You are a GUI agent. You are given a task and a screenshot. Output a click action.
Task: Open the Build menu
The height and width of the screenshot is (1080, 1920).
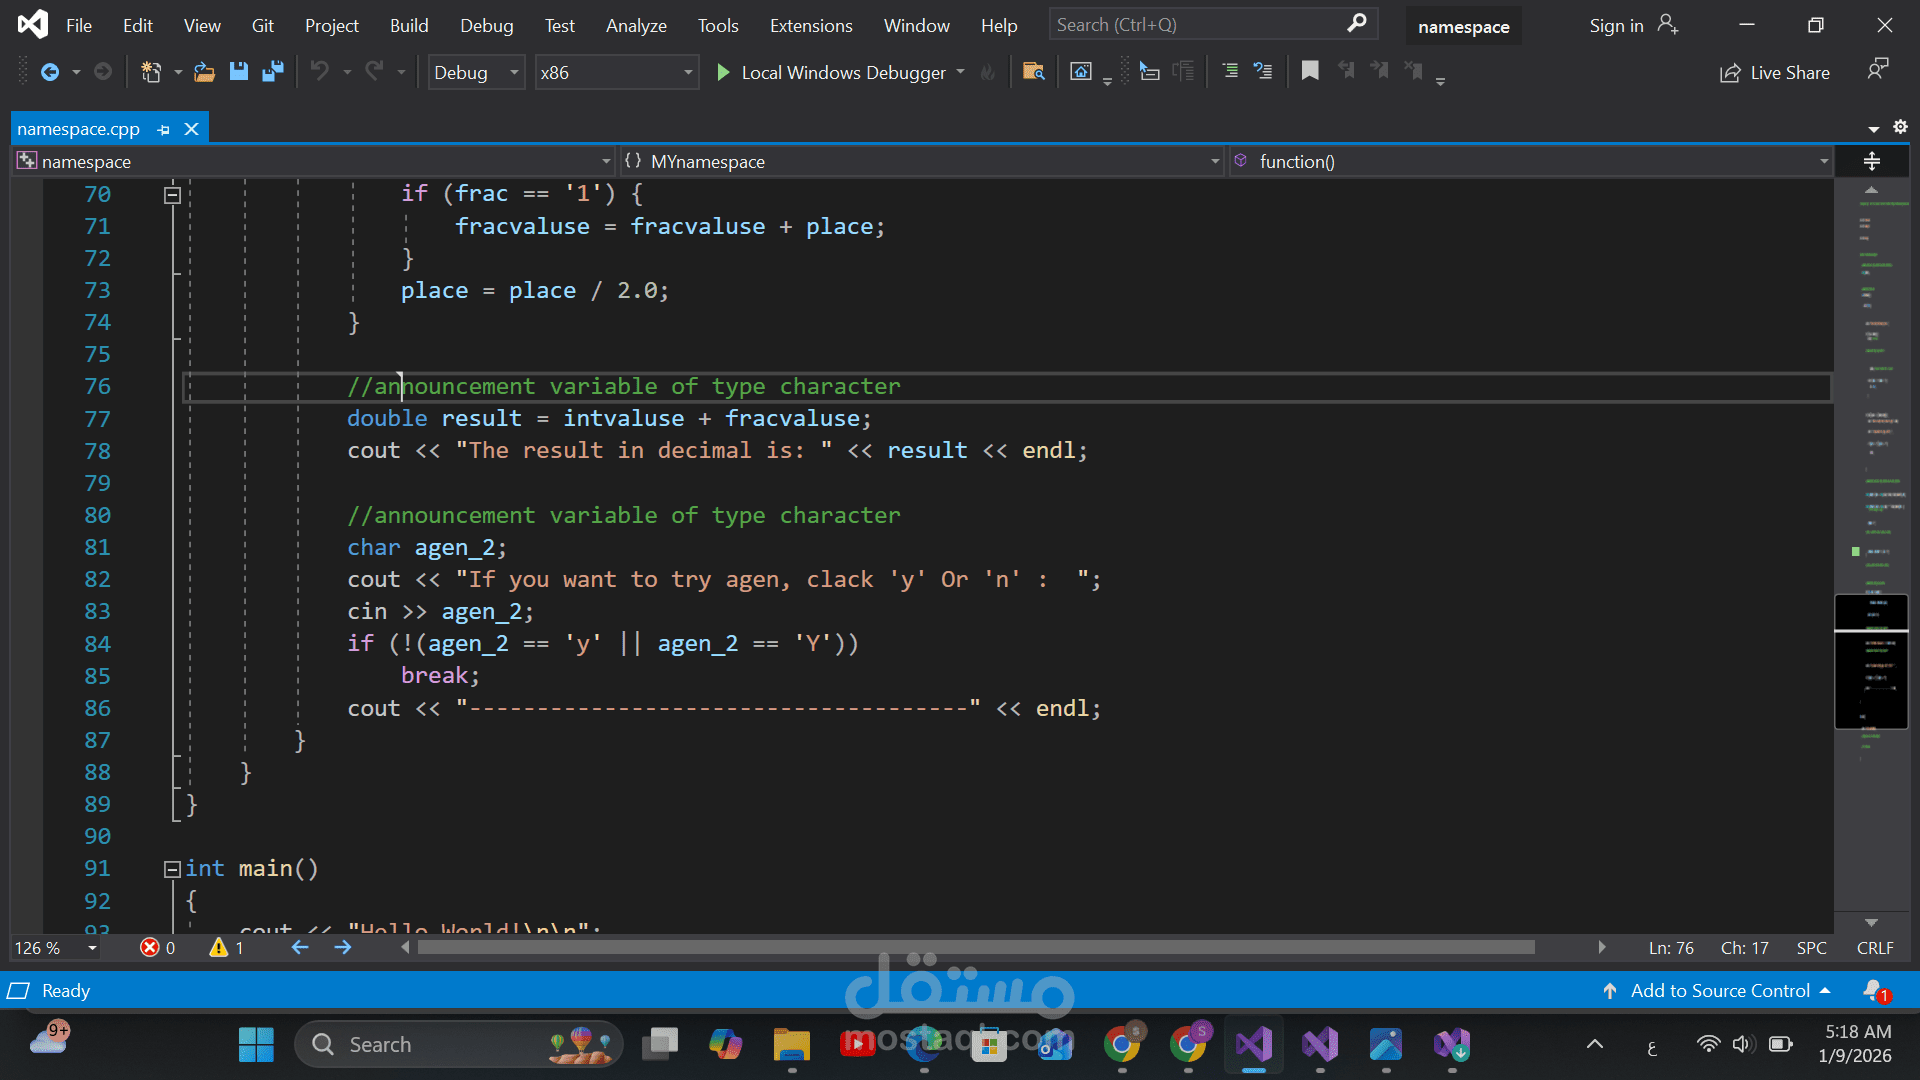click(x=408, y=26)
